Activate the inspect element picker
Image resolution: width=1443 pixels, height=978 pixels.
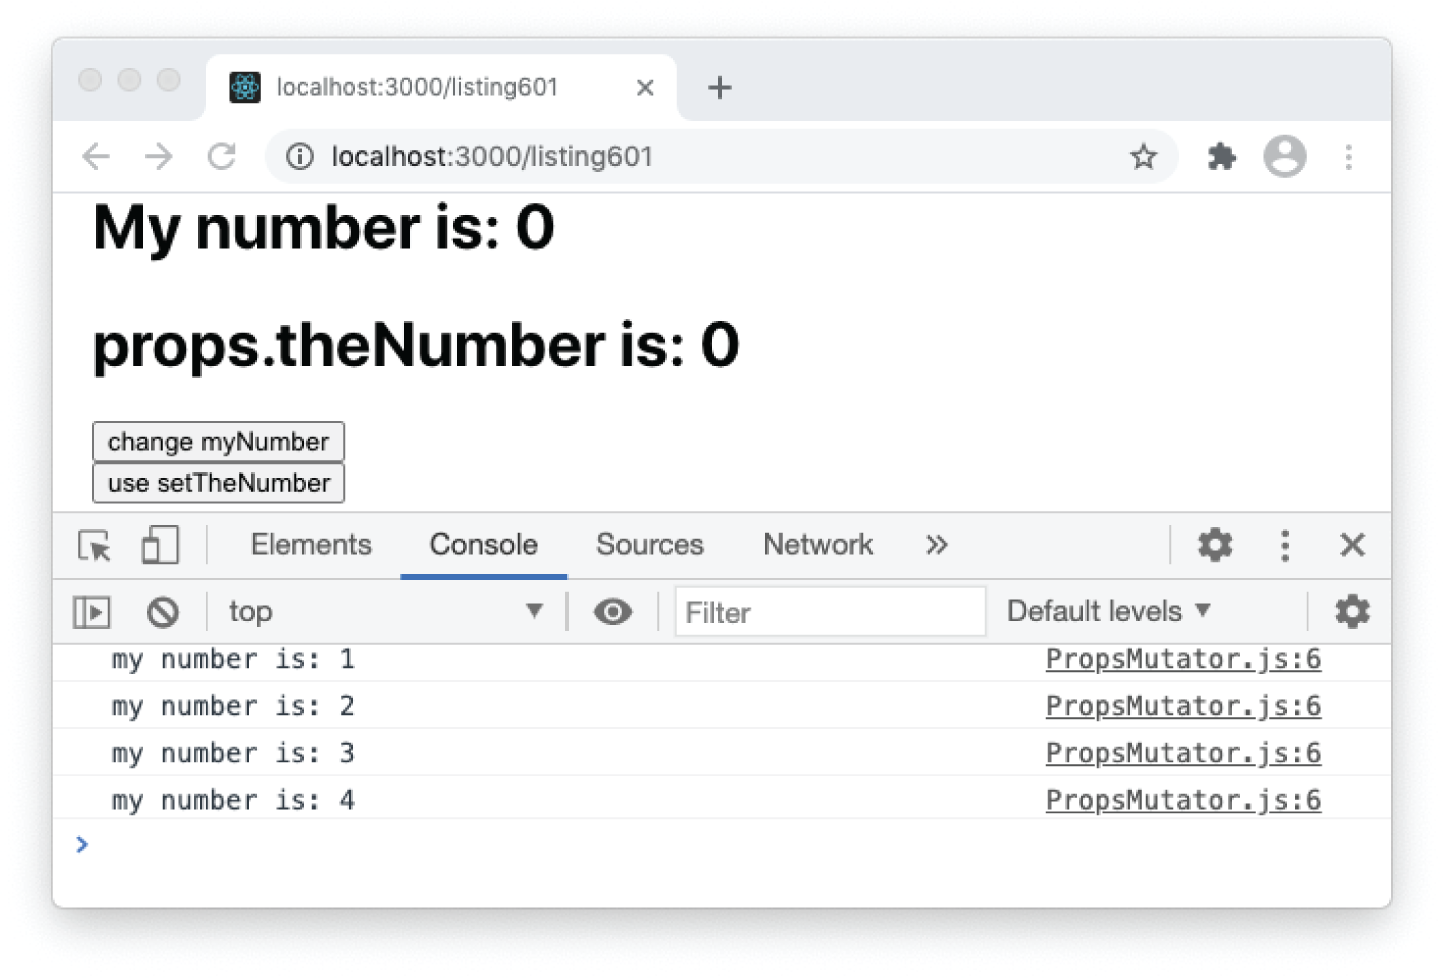click(x=91, y=545)
